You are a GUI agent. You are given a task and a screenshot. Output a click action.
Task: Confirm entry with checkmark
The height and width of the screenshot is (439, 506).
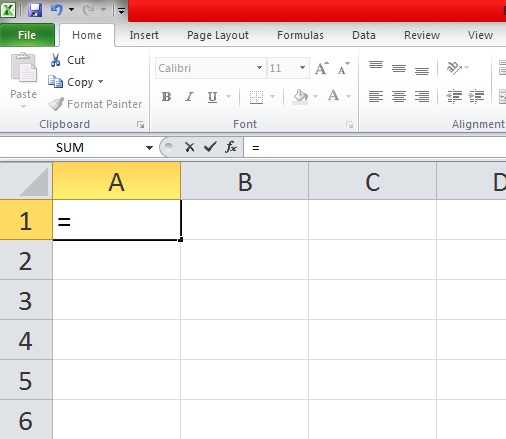(210, 147)
